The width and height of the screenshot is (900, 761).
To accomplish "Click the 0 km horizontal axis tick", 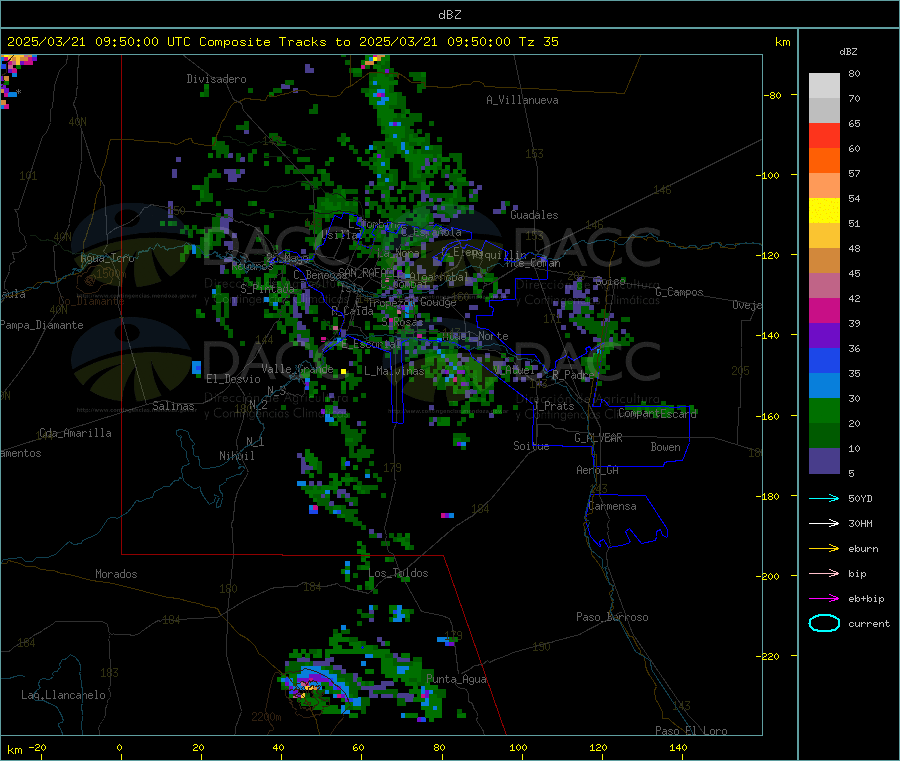I will click(119, 748).
